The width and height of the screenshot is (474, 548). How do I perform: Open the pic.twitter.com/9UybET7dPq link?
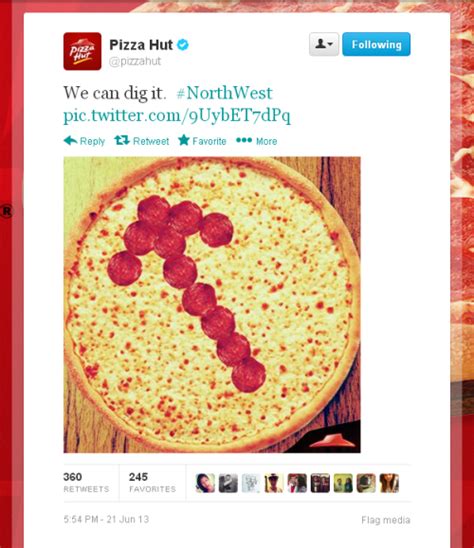[177, 116]
